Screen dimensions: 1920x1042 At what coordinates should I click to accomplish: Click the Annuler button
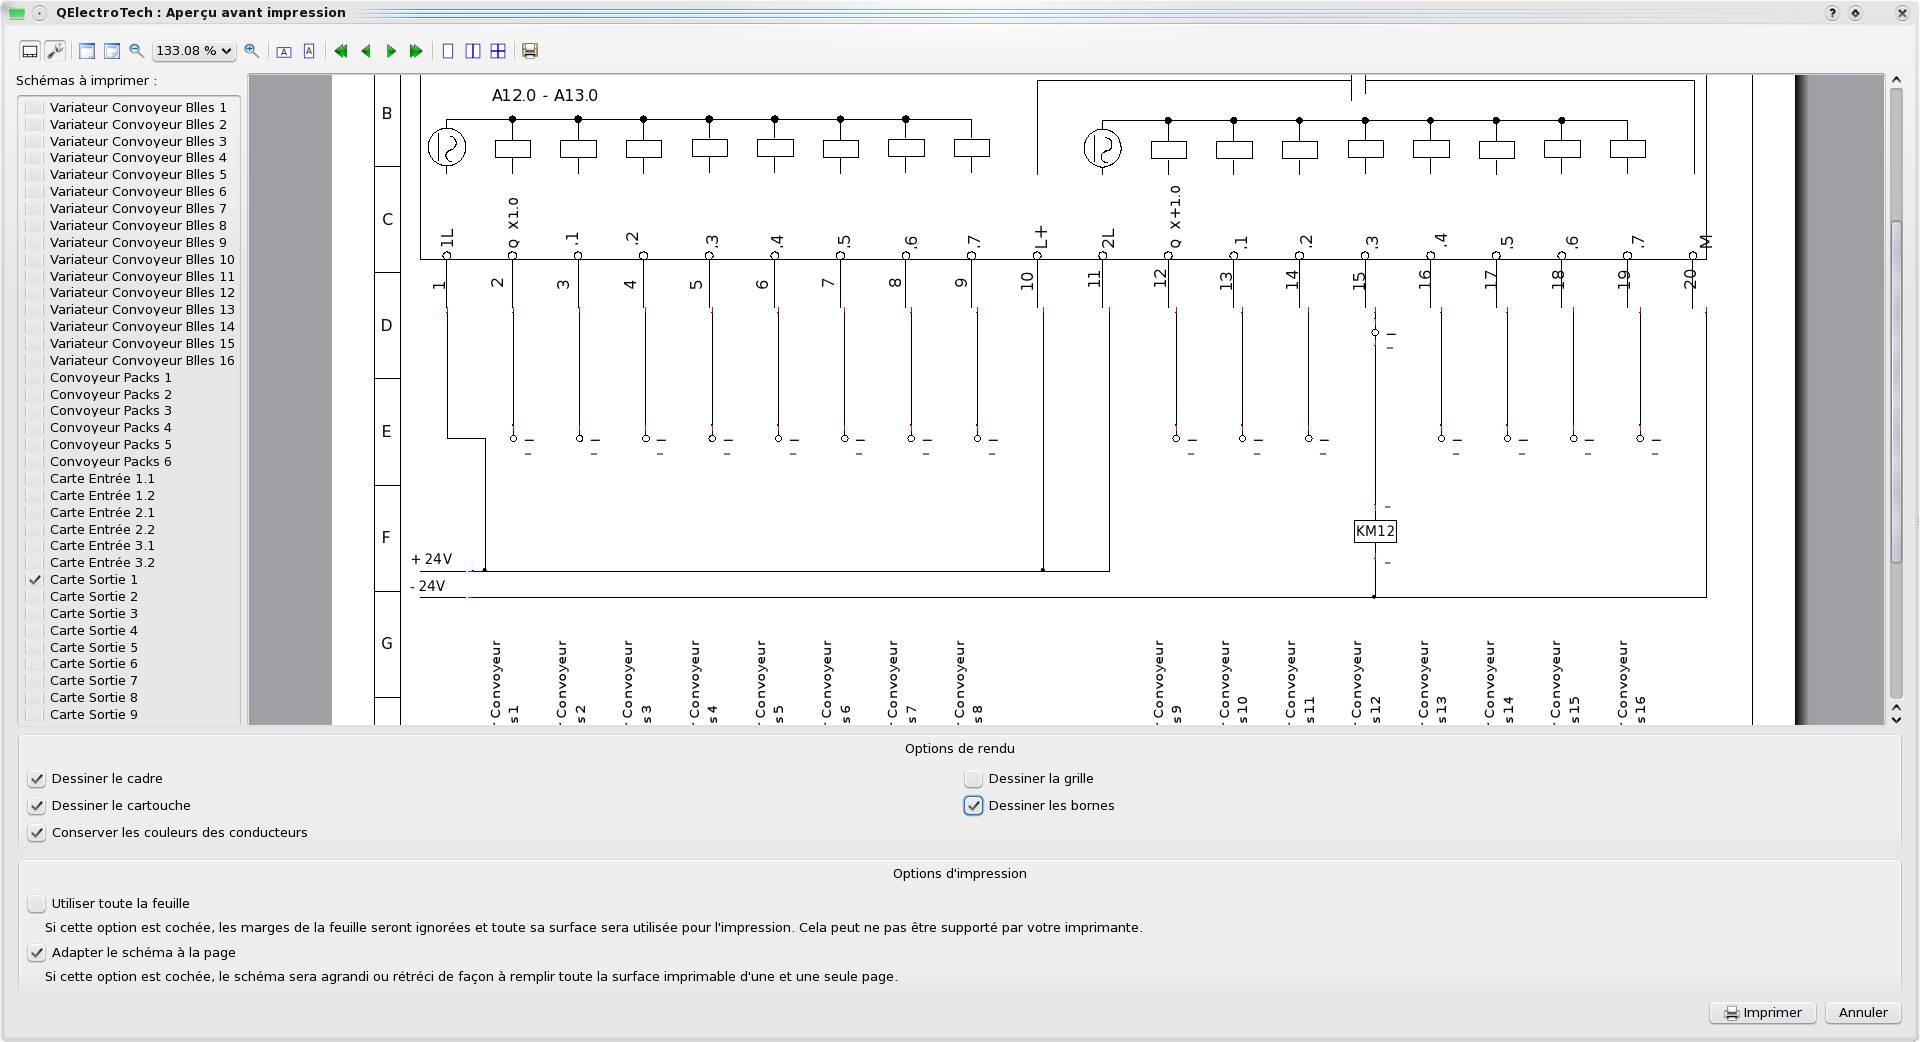pyautogui.click(x=1863, y=1013)
